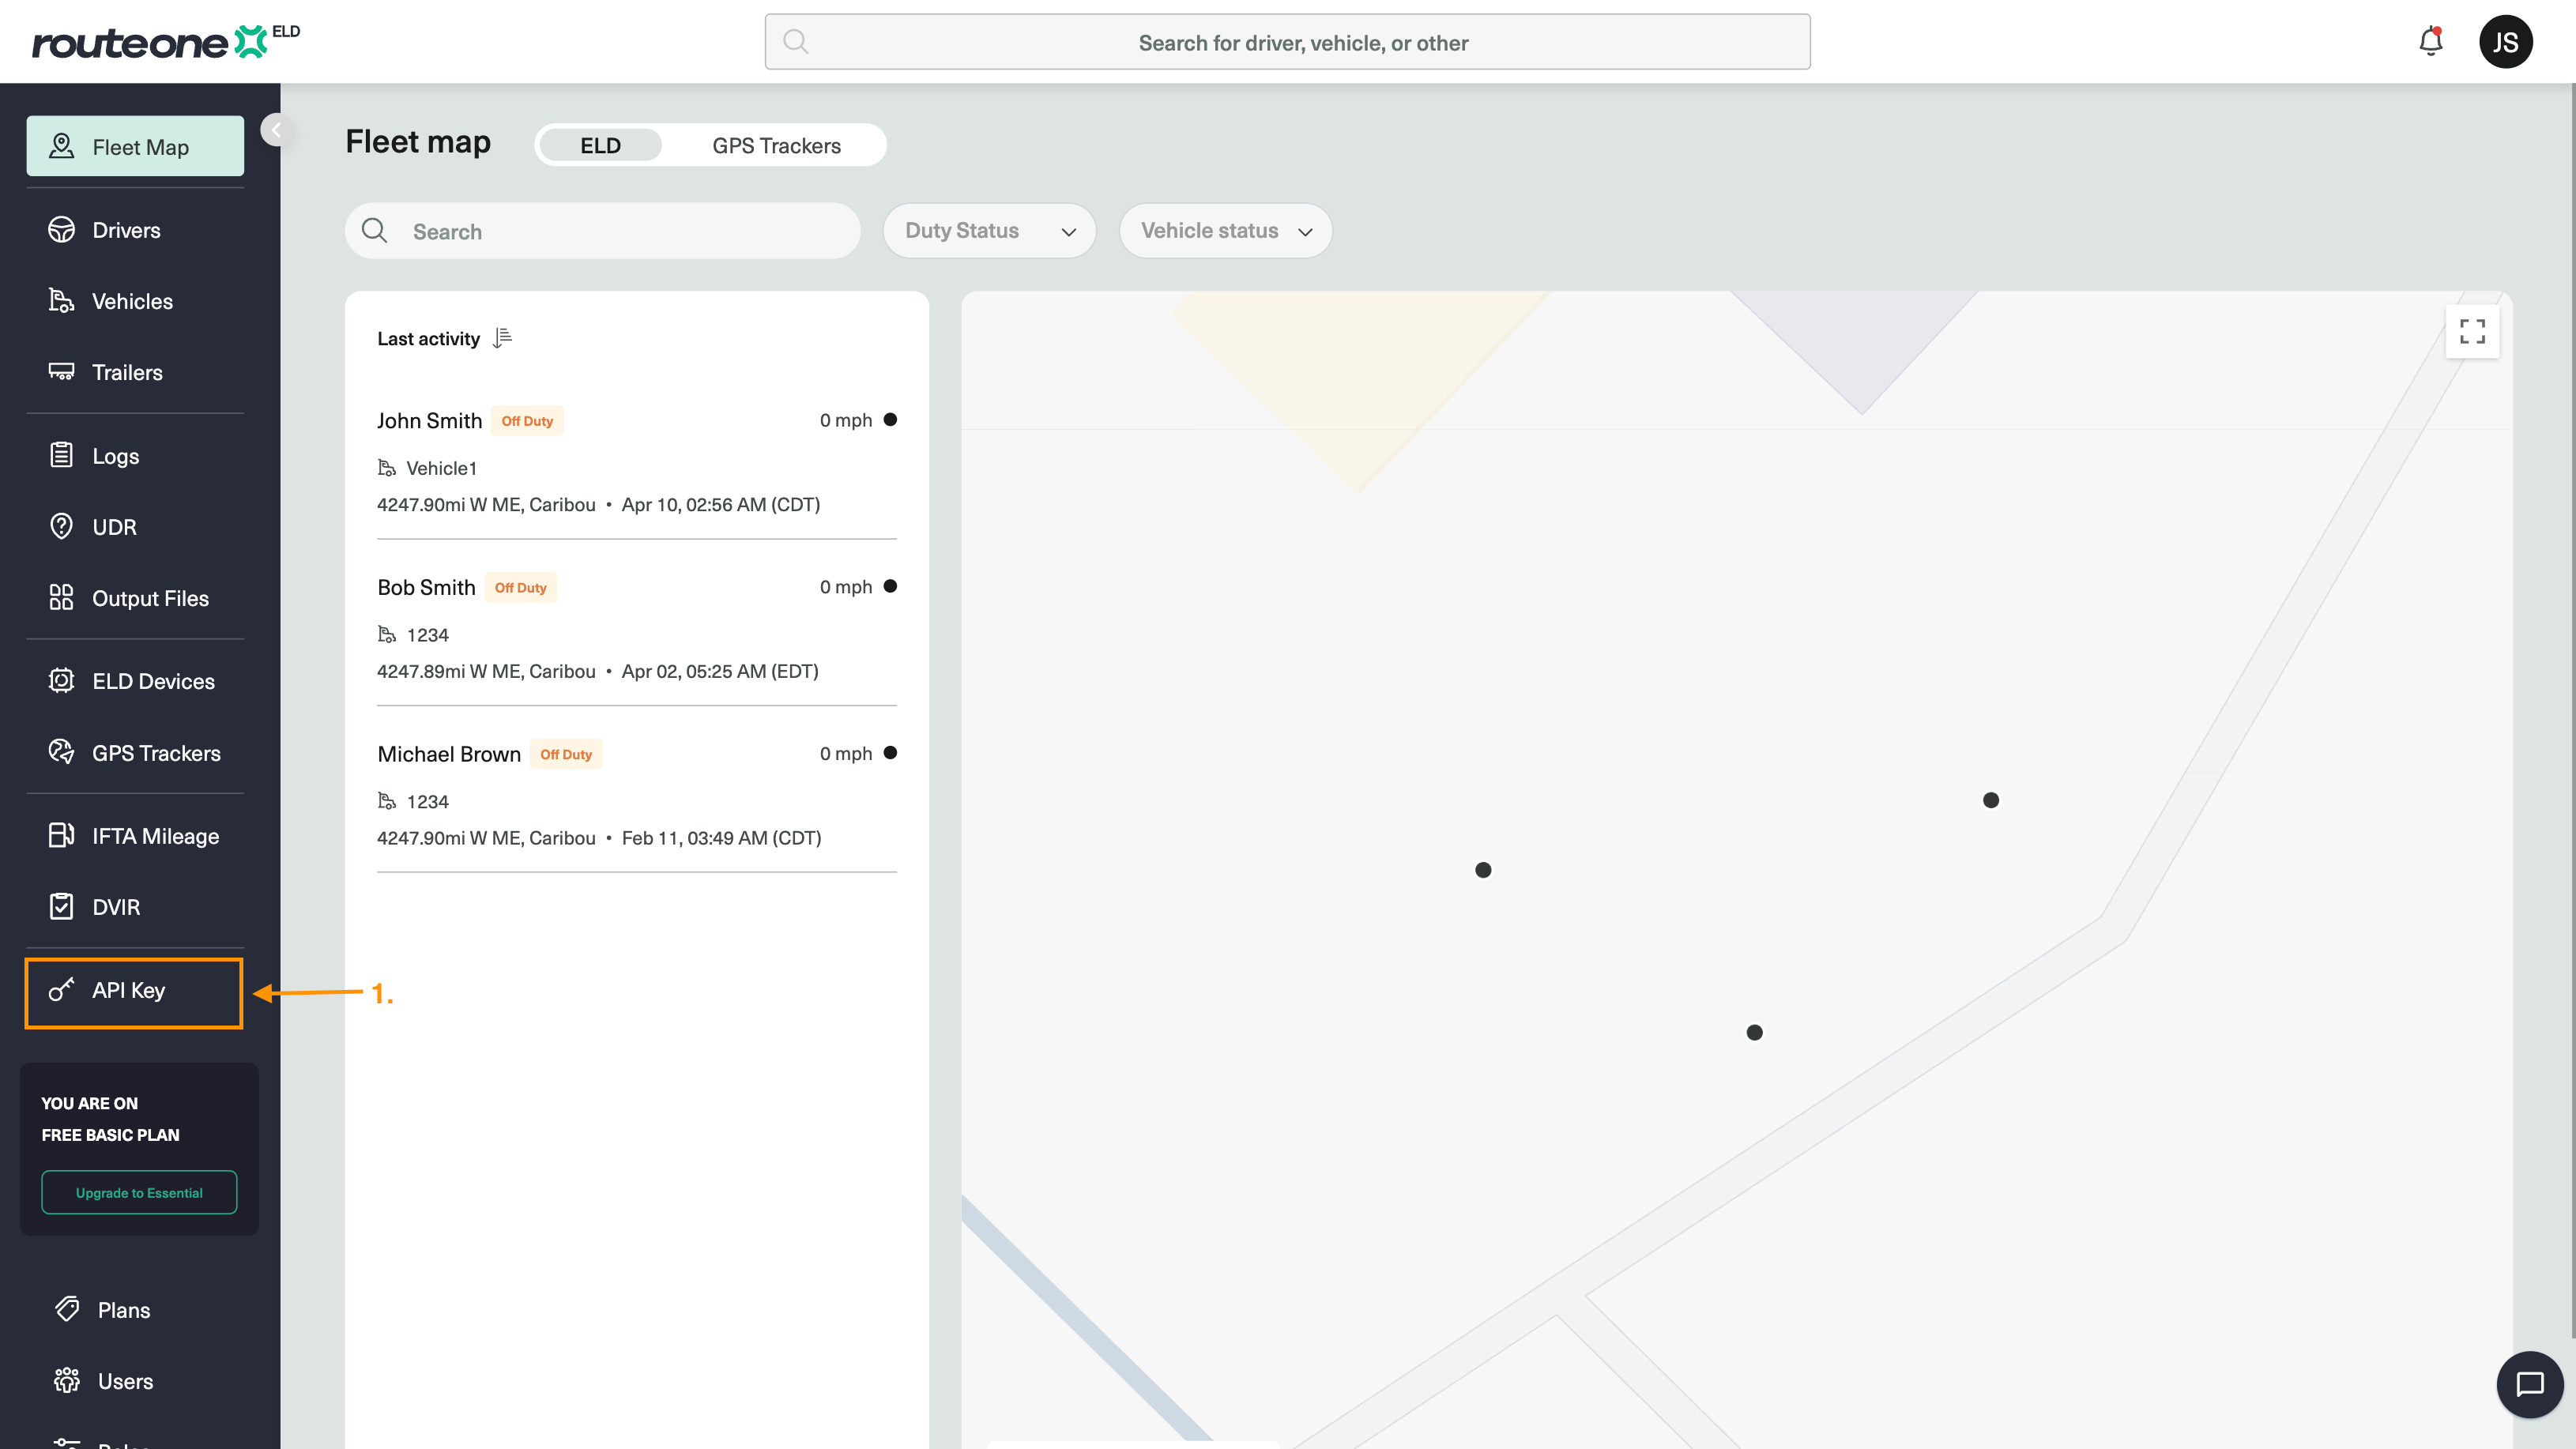2576x1449 pixels.
Task: Open the Vehicle status dropdown
Action: 1225,231
